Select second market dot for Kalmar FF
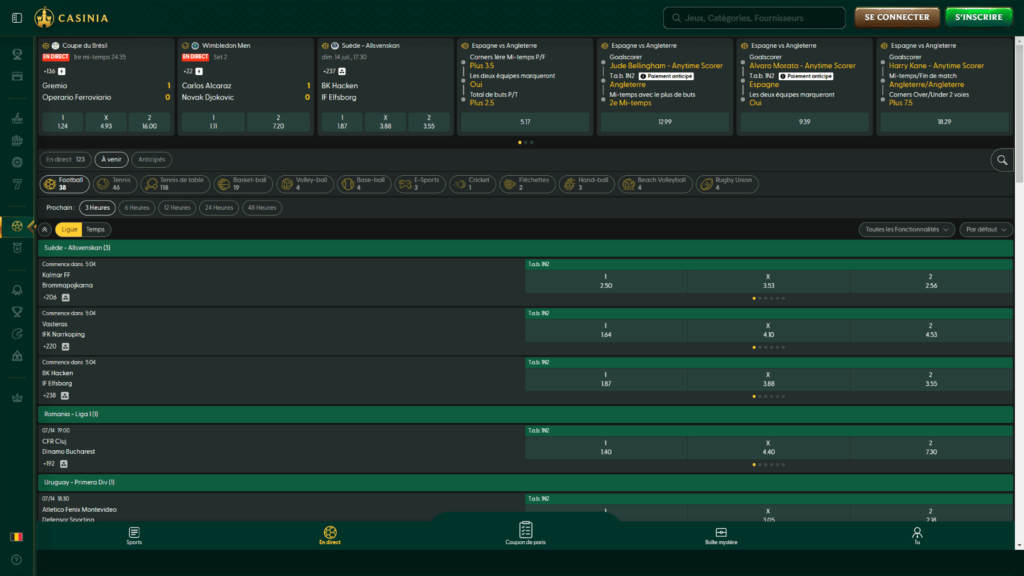Screen dimensions: 1024x576 [760, 298]
